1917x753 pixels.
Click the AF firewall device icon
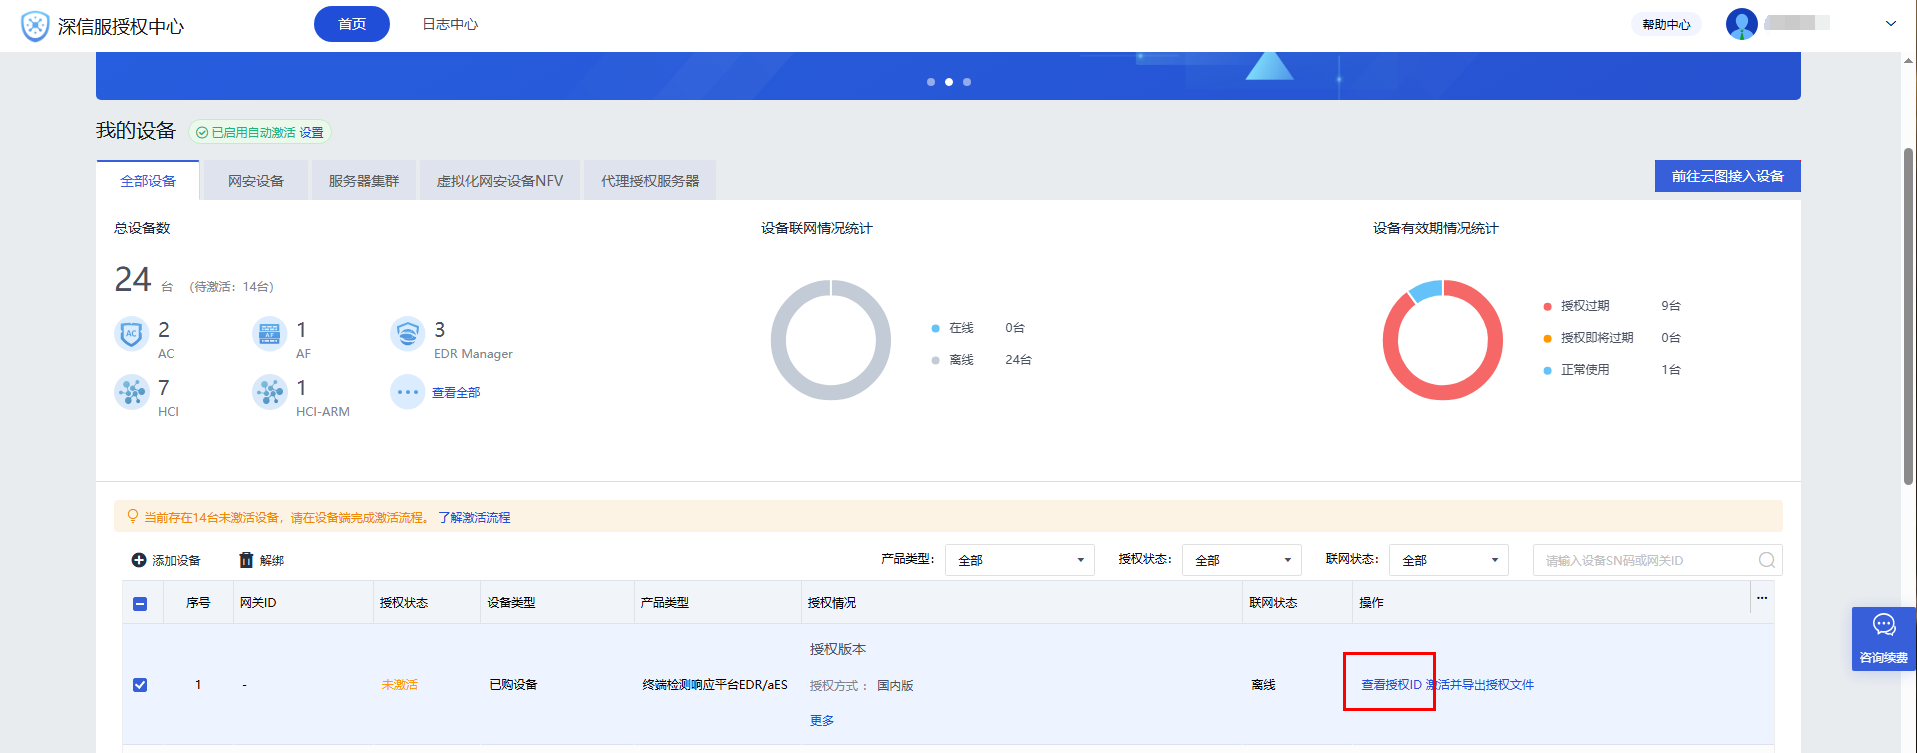[269, 334]
